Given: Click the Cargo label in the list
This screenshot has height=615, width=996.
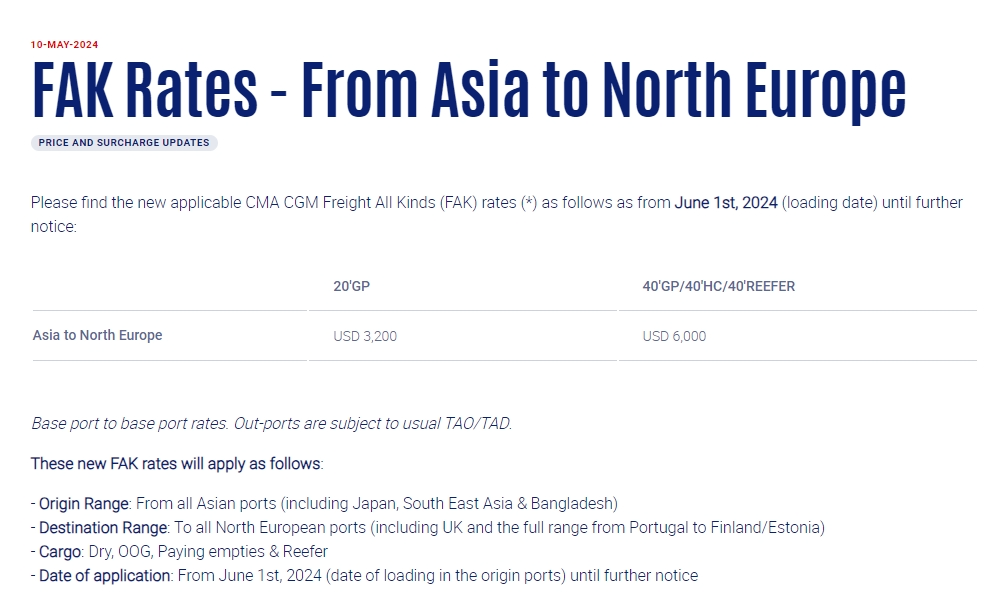Looking at the screenshot, I should 59,551.
